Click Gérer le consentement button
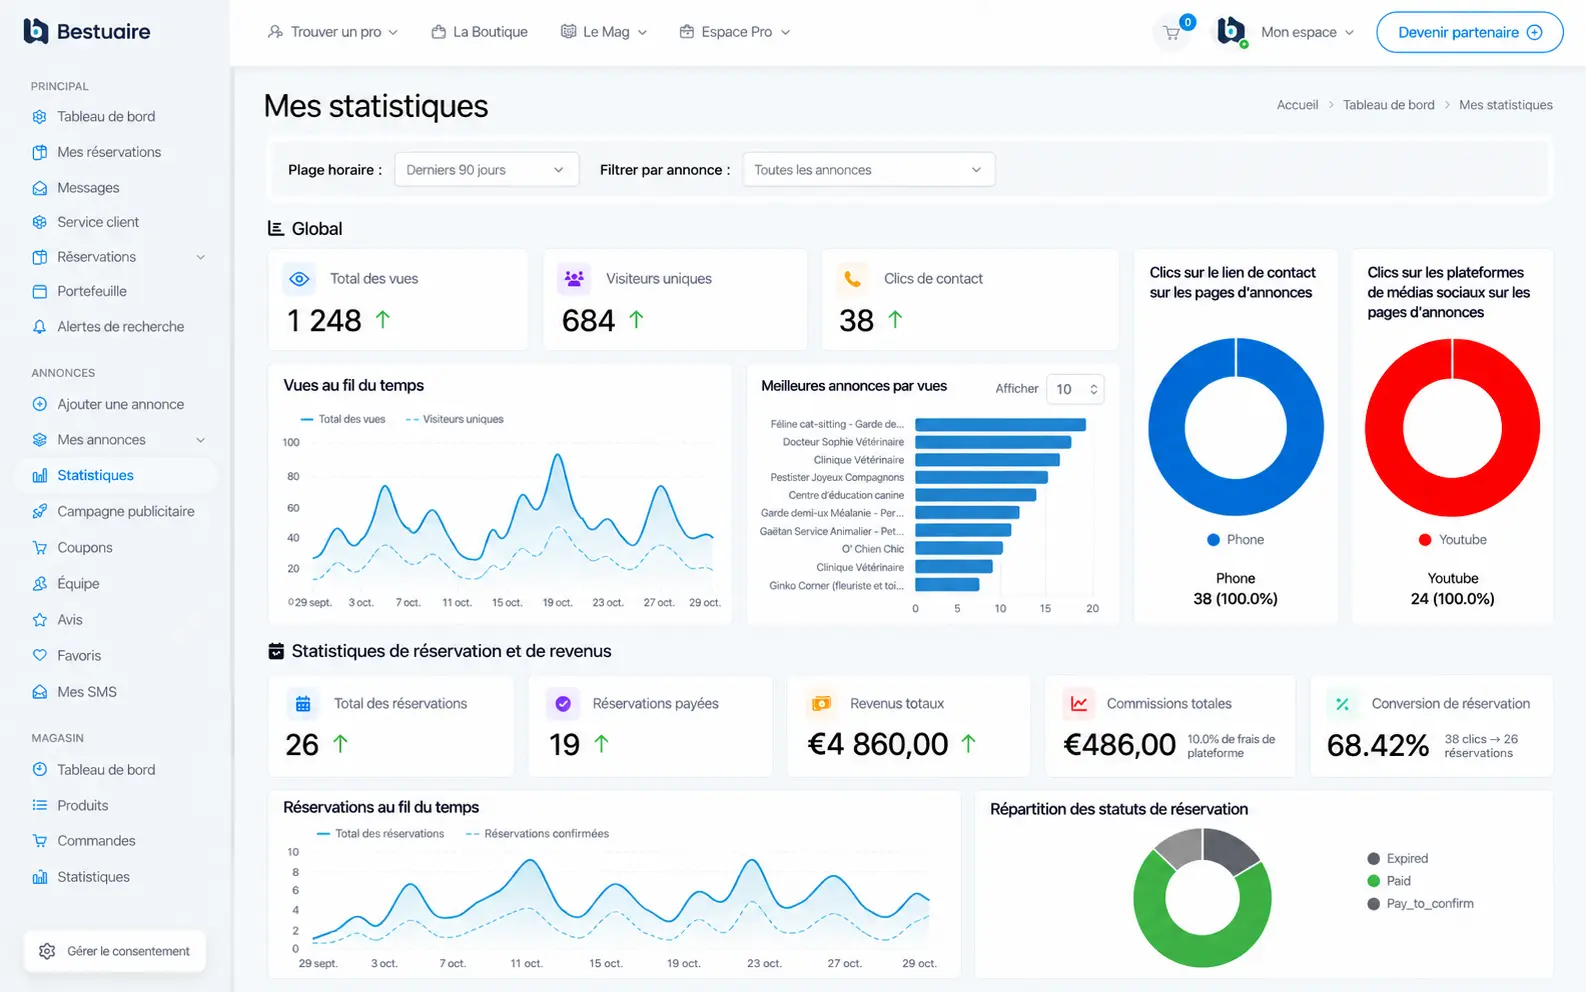This screenshot has width=1586, height=992. [115, 951]
